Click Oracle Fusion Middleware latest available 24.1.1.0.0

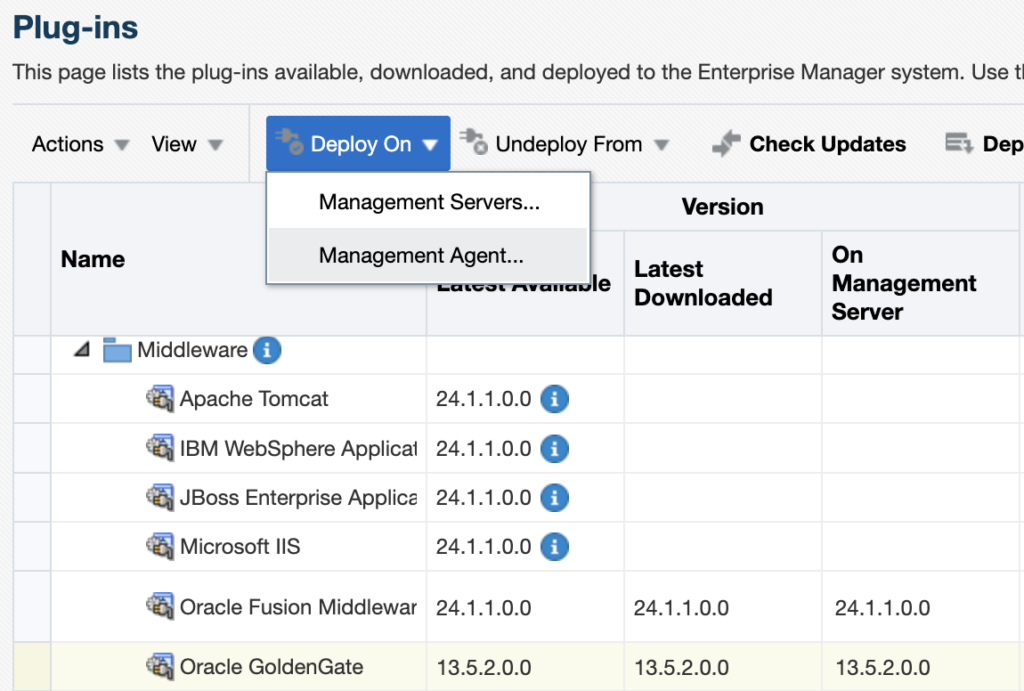(x=484, y=608)
